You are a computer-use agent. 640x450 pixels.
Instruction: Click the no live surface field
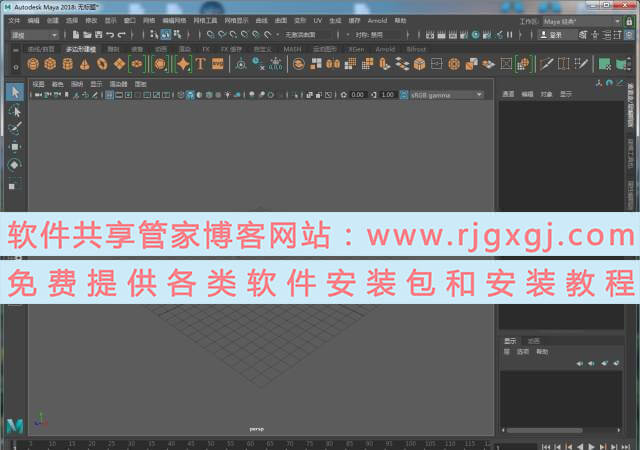[307, 35]
